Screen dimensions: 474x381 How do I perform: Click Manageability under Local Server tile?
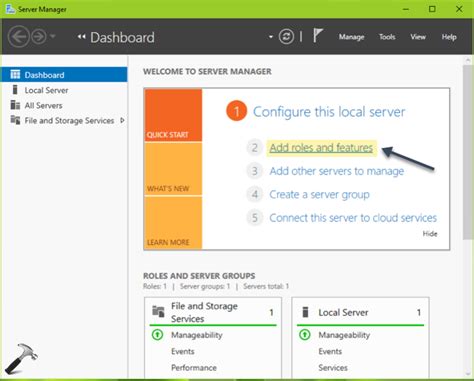pyautogui.click(x=344, y=335)
